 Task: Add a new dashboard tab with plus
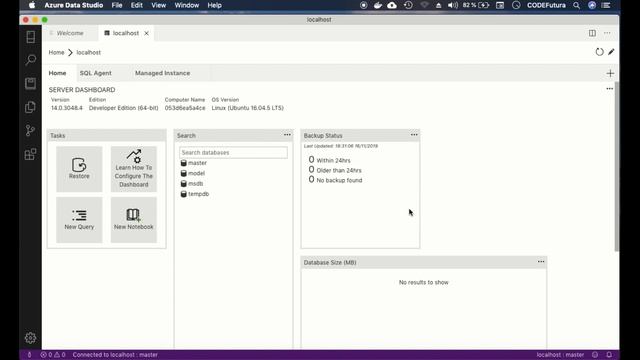coord(610,73)
